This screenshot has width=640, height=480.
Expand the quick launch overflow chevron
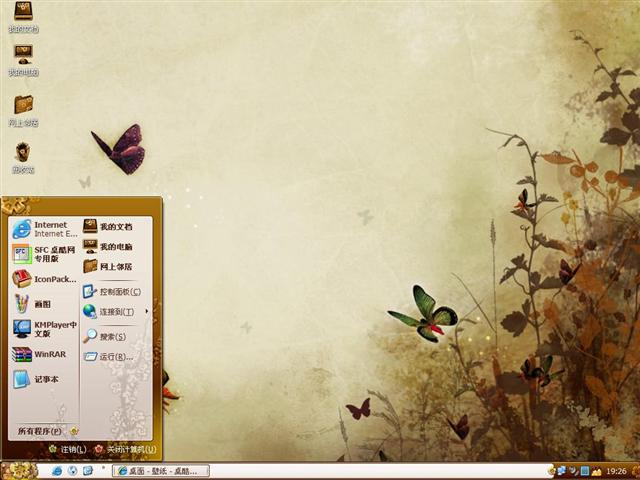pyautogui.click(x=103, y=467)
